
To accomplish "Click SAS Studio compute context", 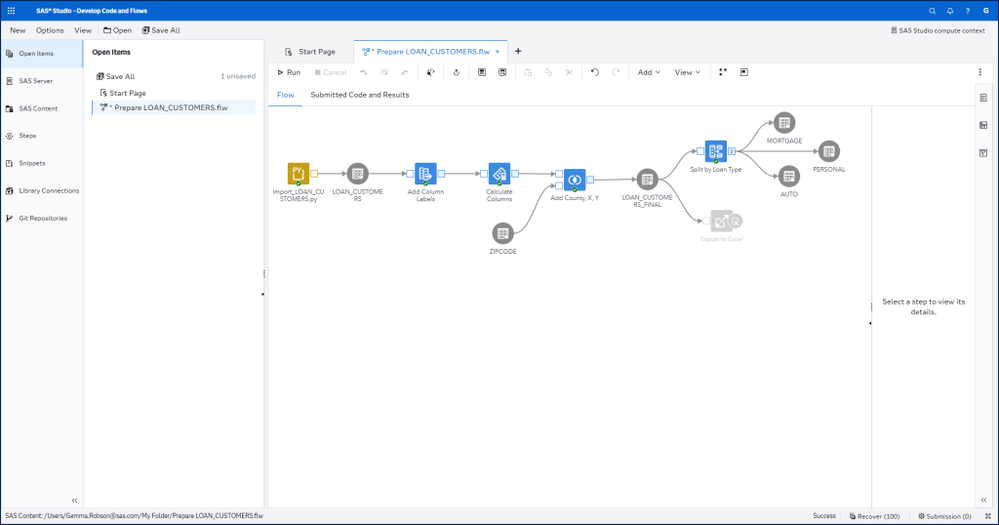I will (937, 31).
